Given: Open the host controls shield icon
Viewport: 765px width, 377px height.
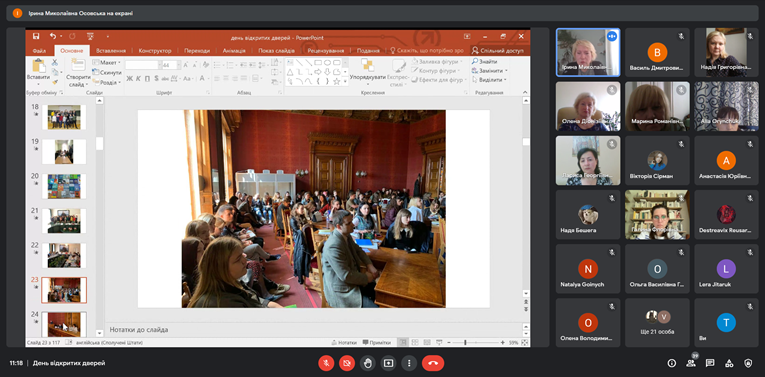Looking at the screenshot, I should coord(748,363).
